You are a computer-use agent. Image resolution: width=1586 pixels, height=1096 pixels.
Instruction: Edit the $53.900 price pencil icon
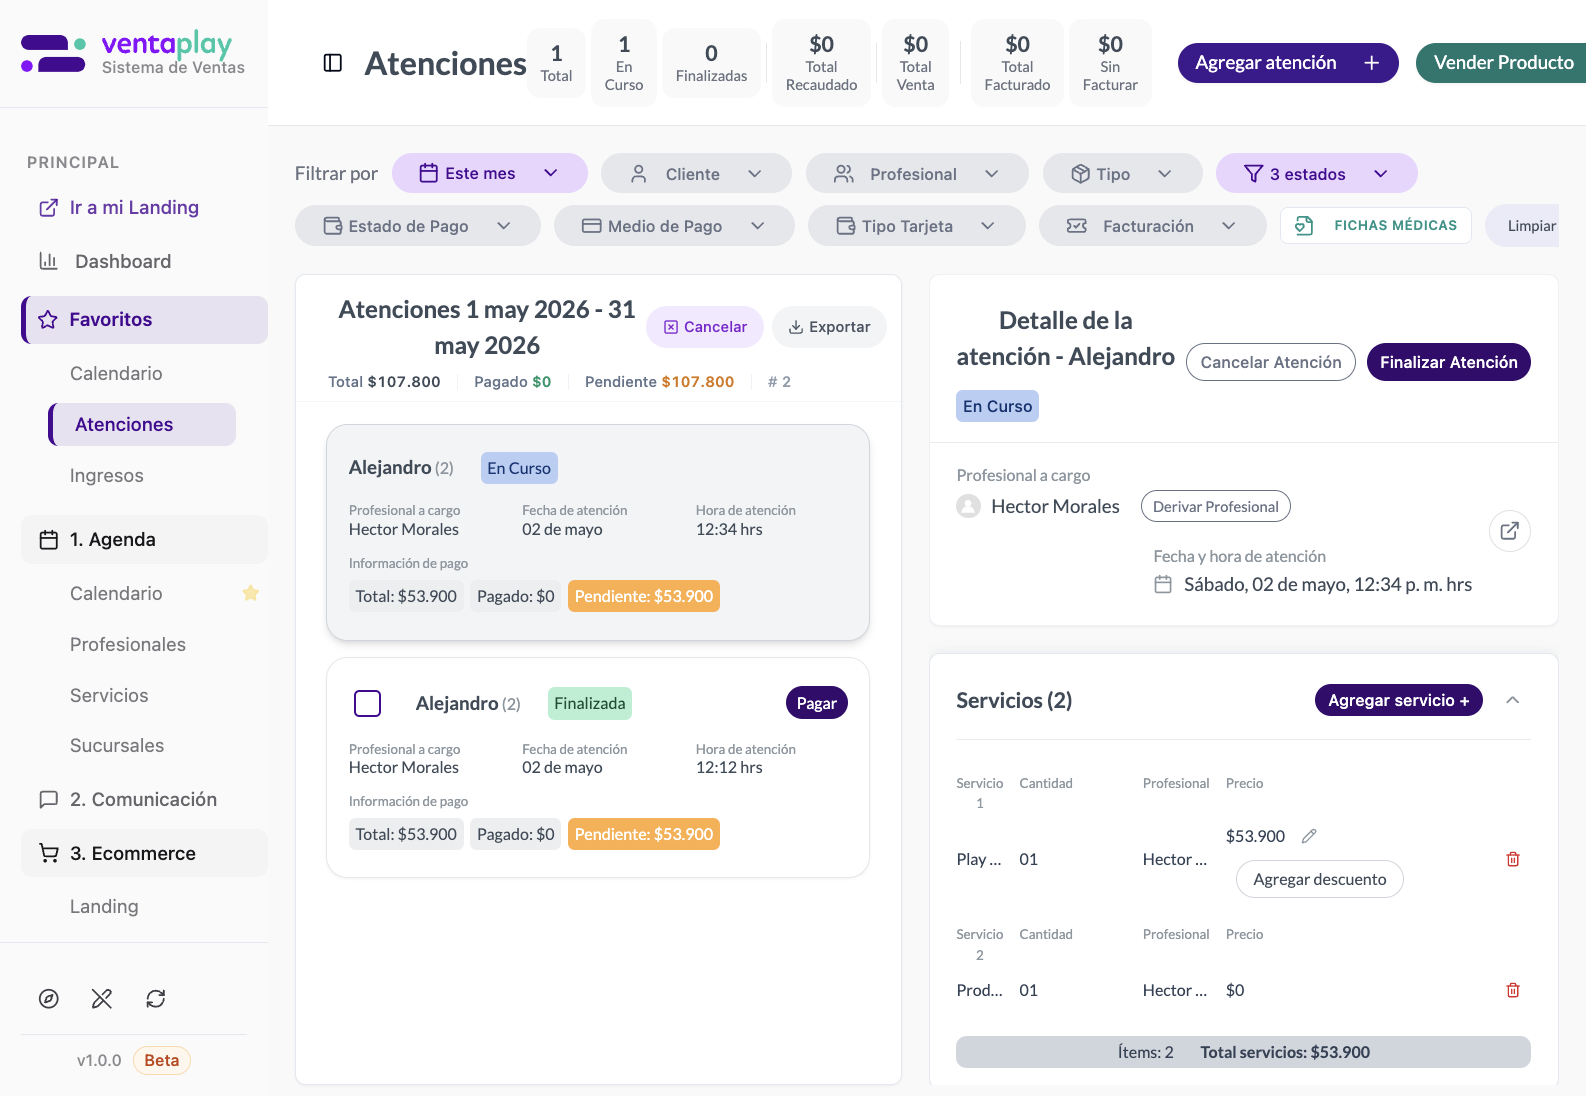[1309, 836]
